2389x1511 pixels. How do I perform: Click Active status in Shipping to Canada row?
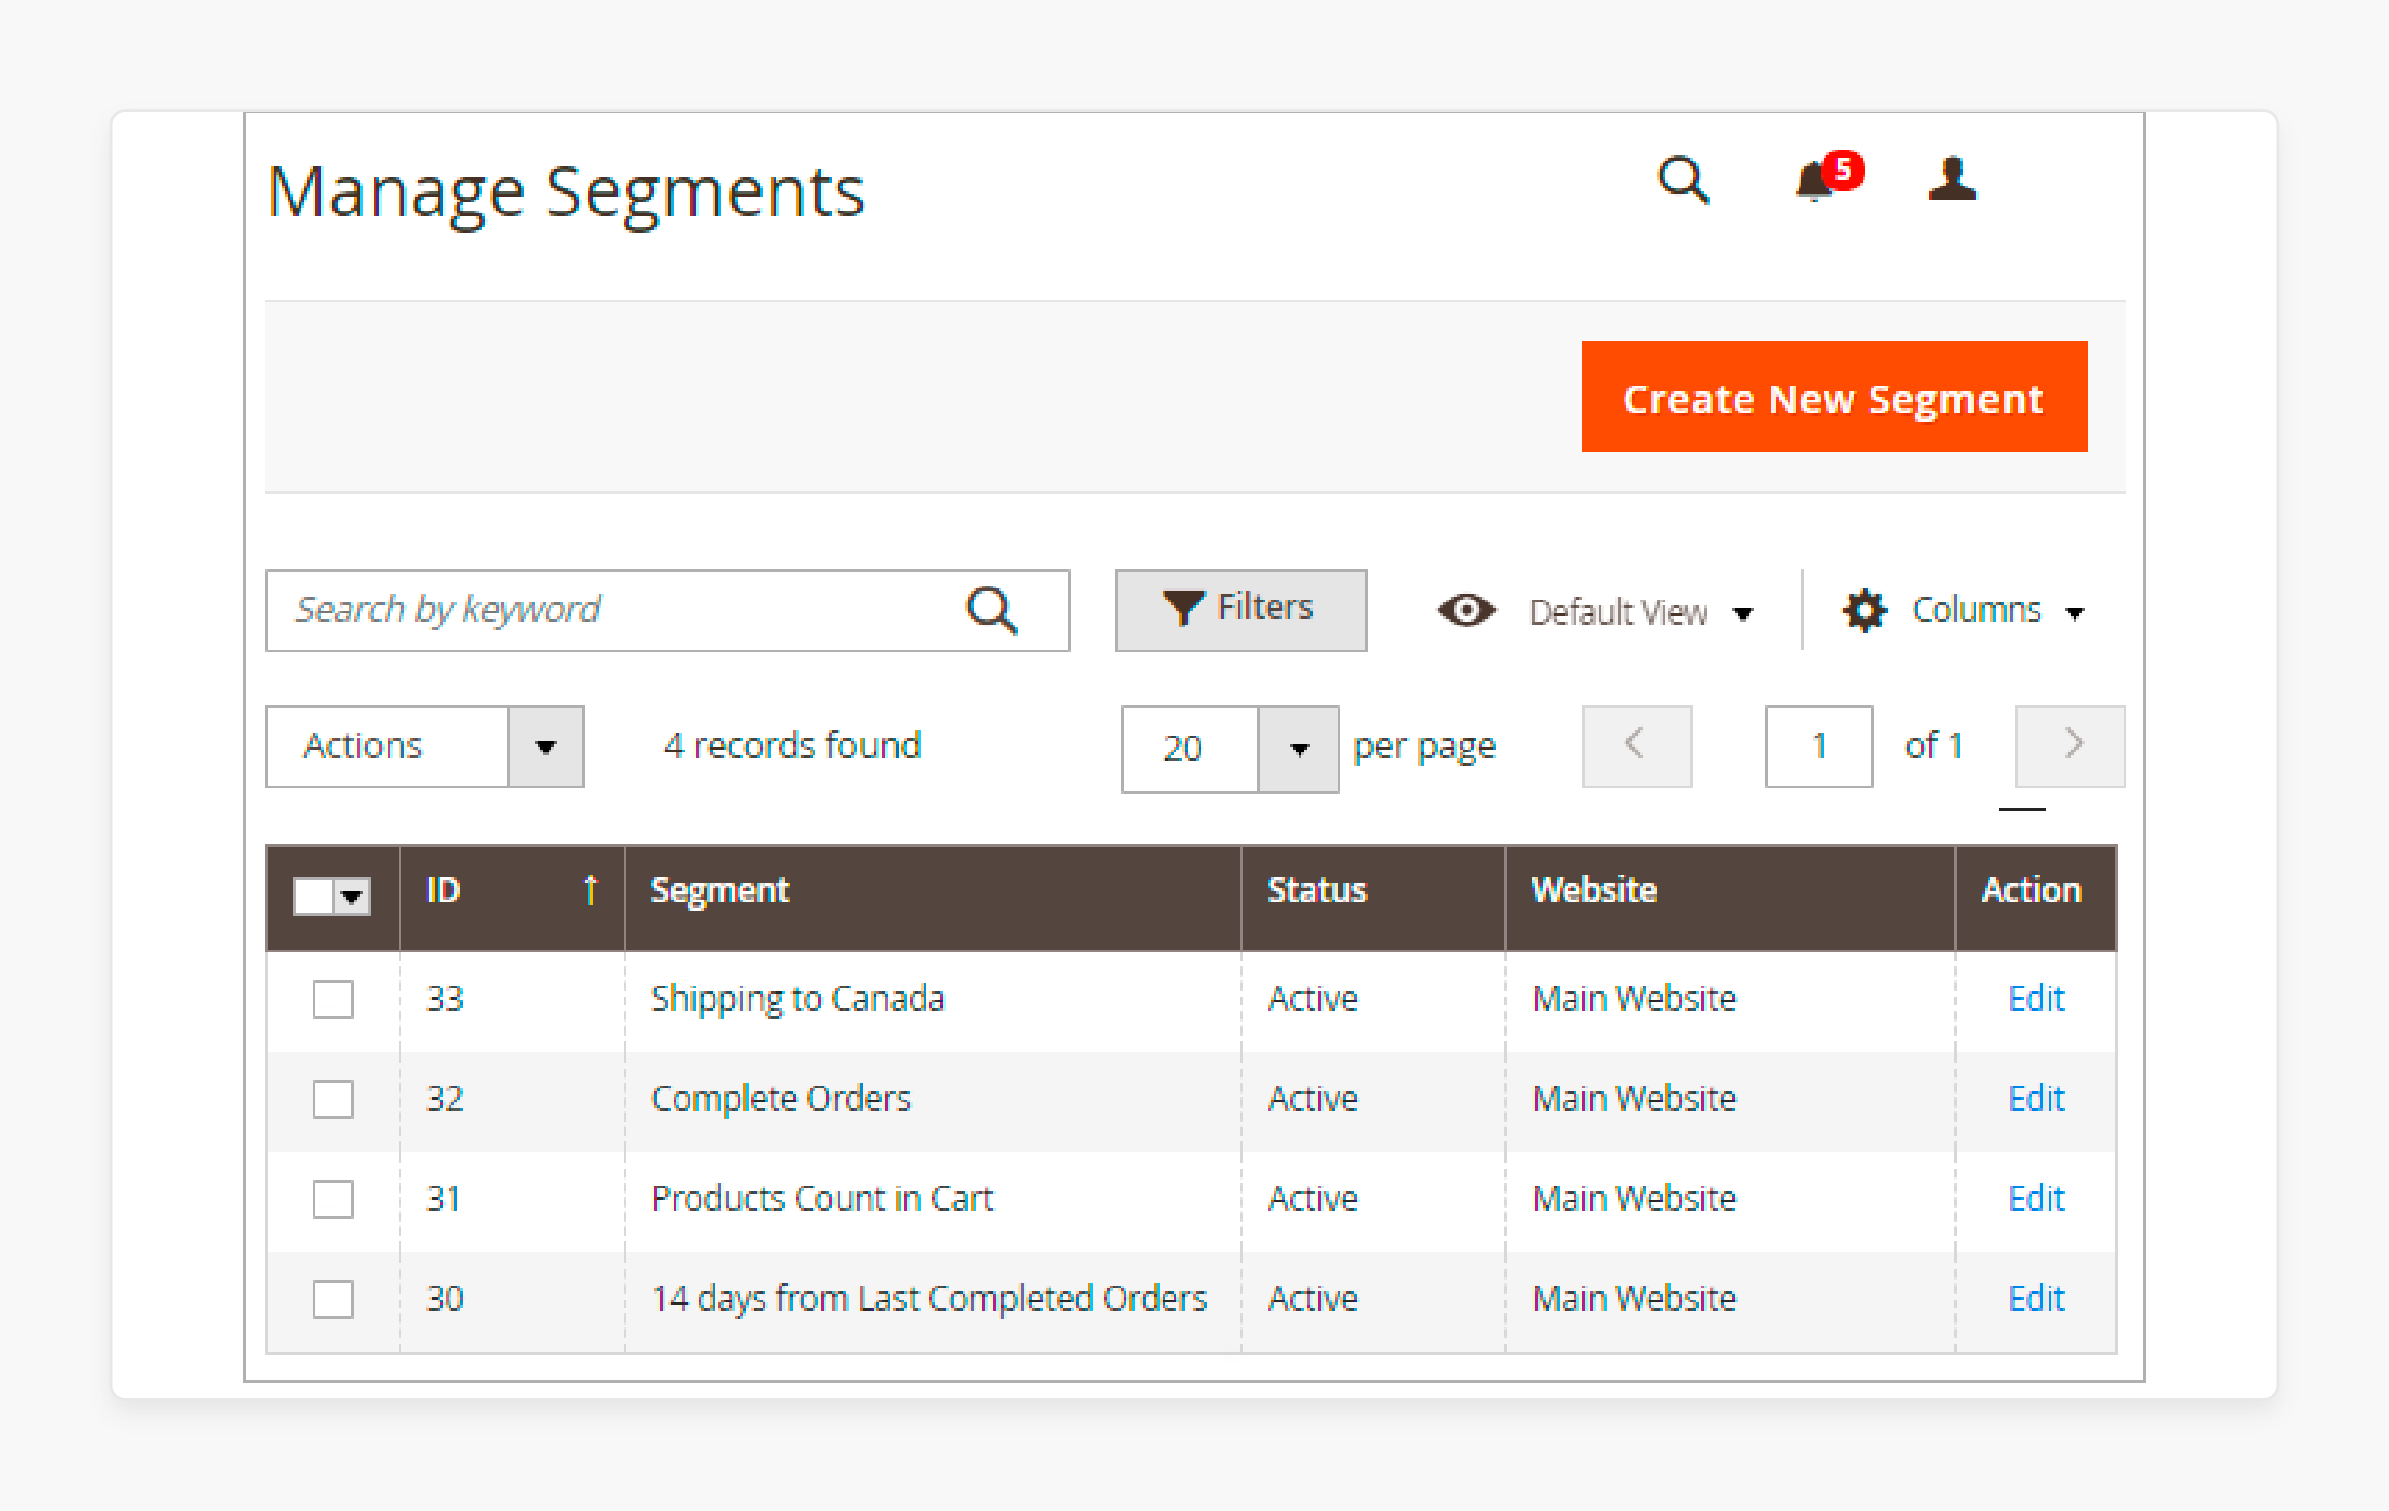(x=1313, y=998)
